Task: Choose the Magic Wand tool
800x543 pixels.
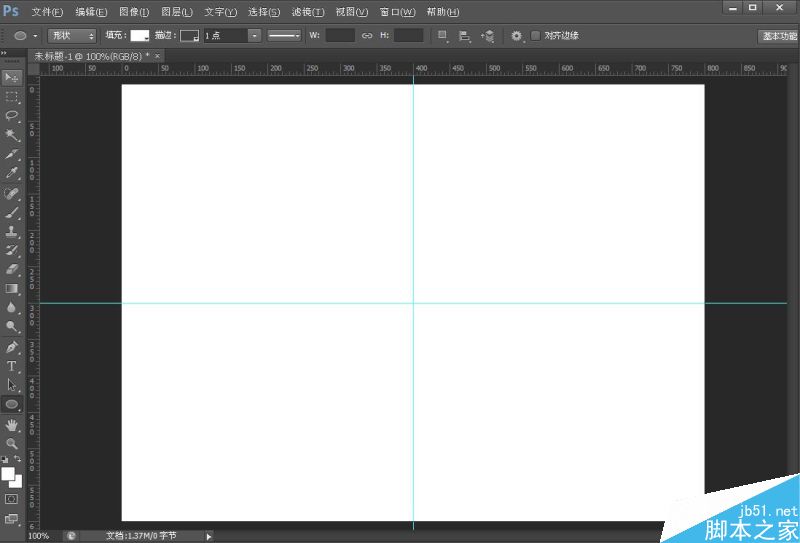Action: pyautogui.click(x=12, y=135)
